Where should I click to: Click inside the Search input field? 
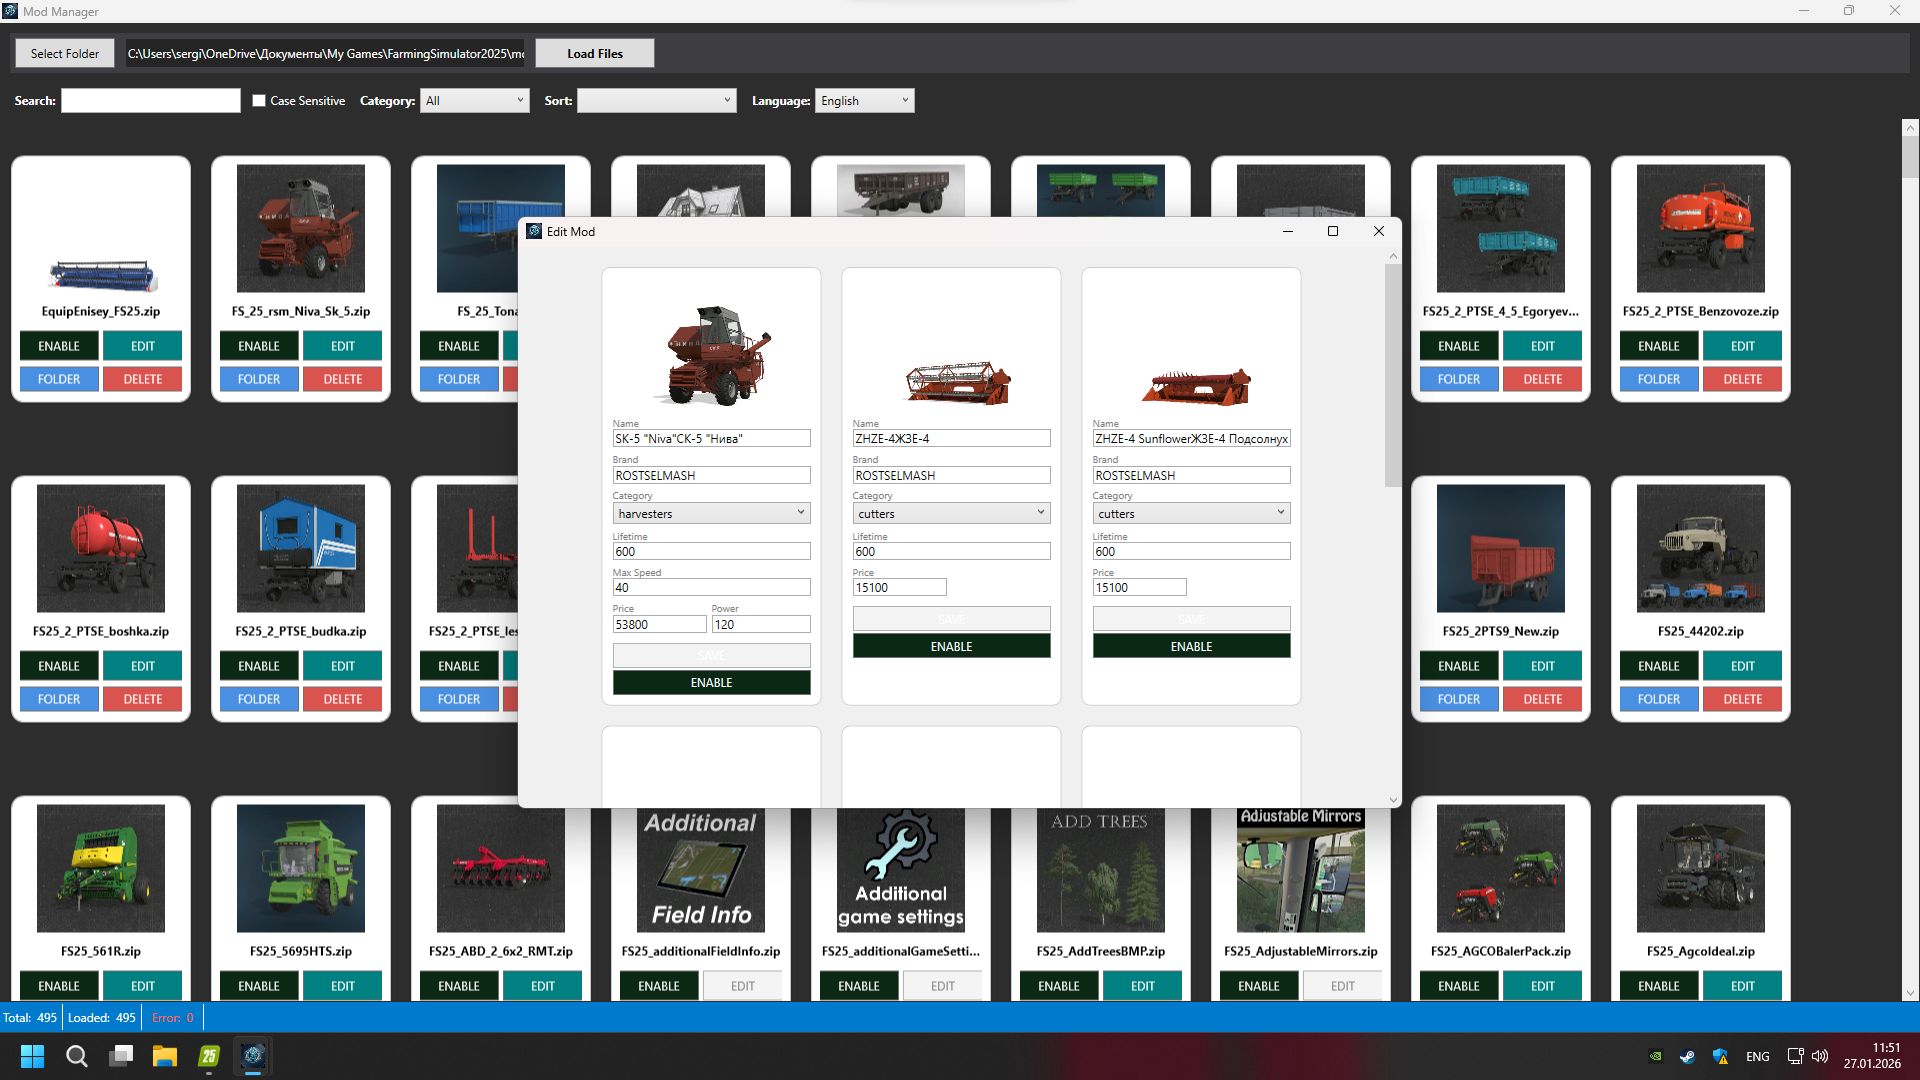150,100
